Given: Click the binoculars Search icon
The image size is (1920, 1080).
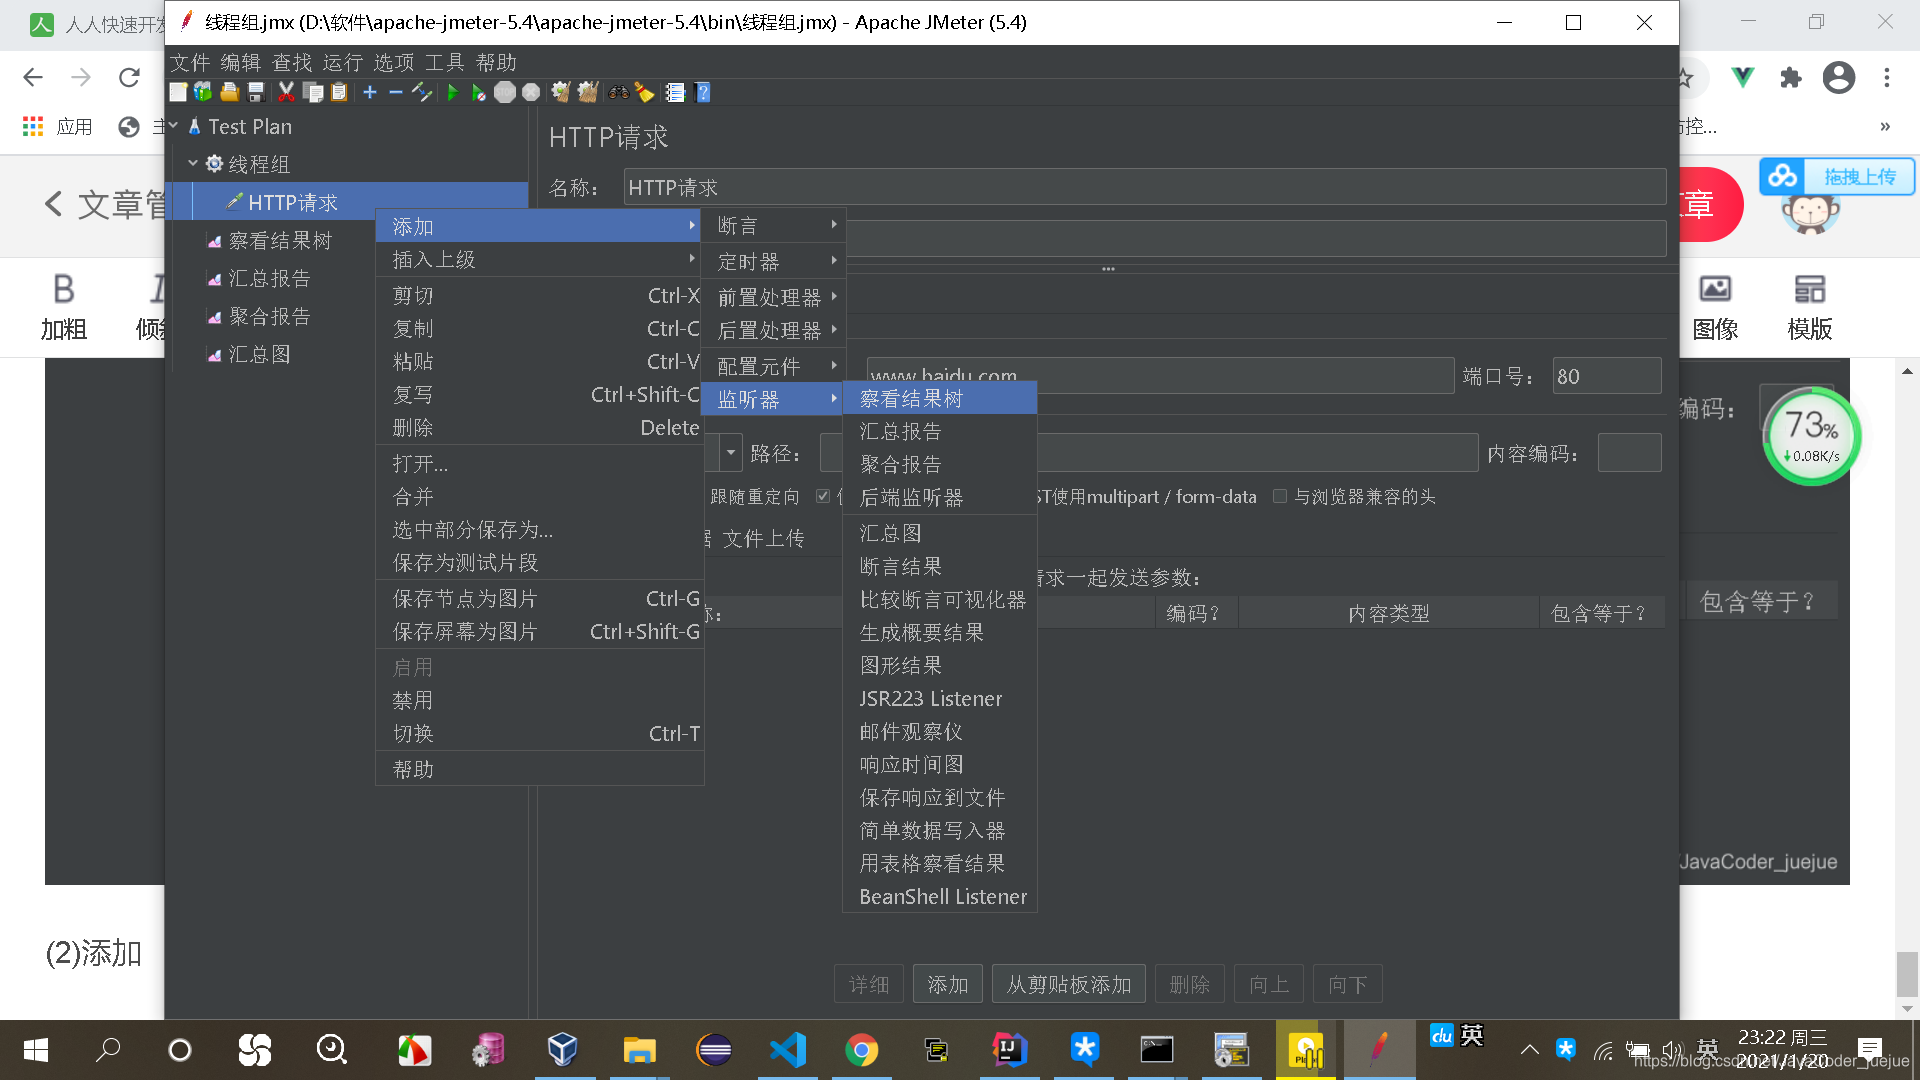Looking at the screenshot, I should 619,92.
